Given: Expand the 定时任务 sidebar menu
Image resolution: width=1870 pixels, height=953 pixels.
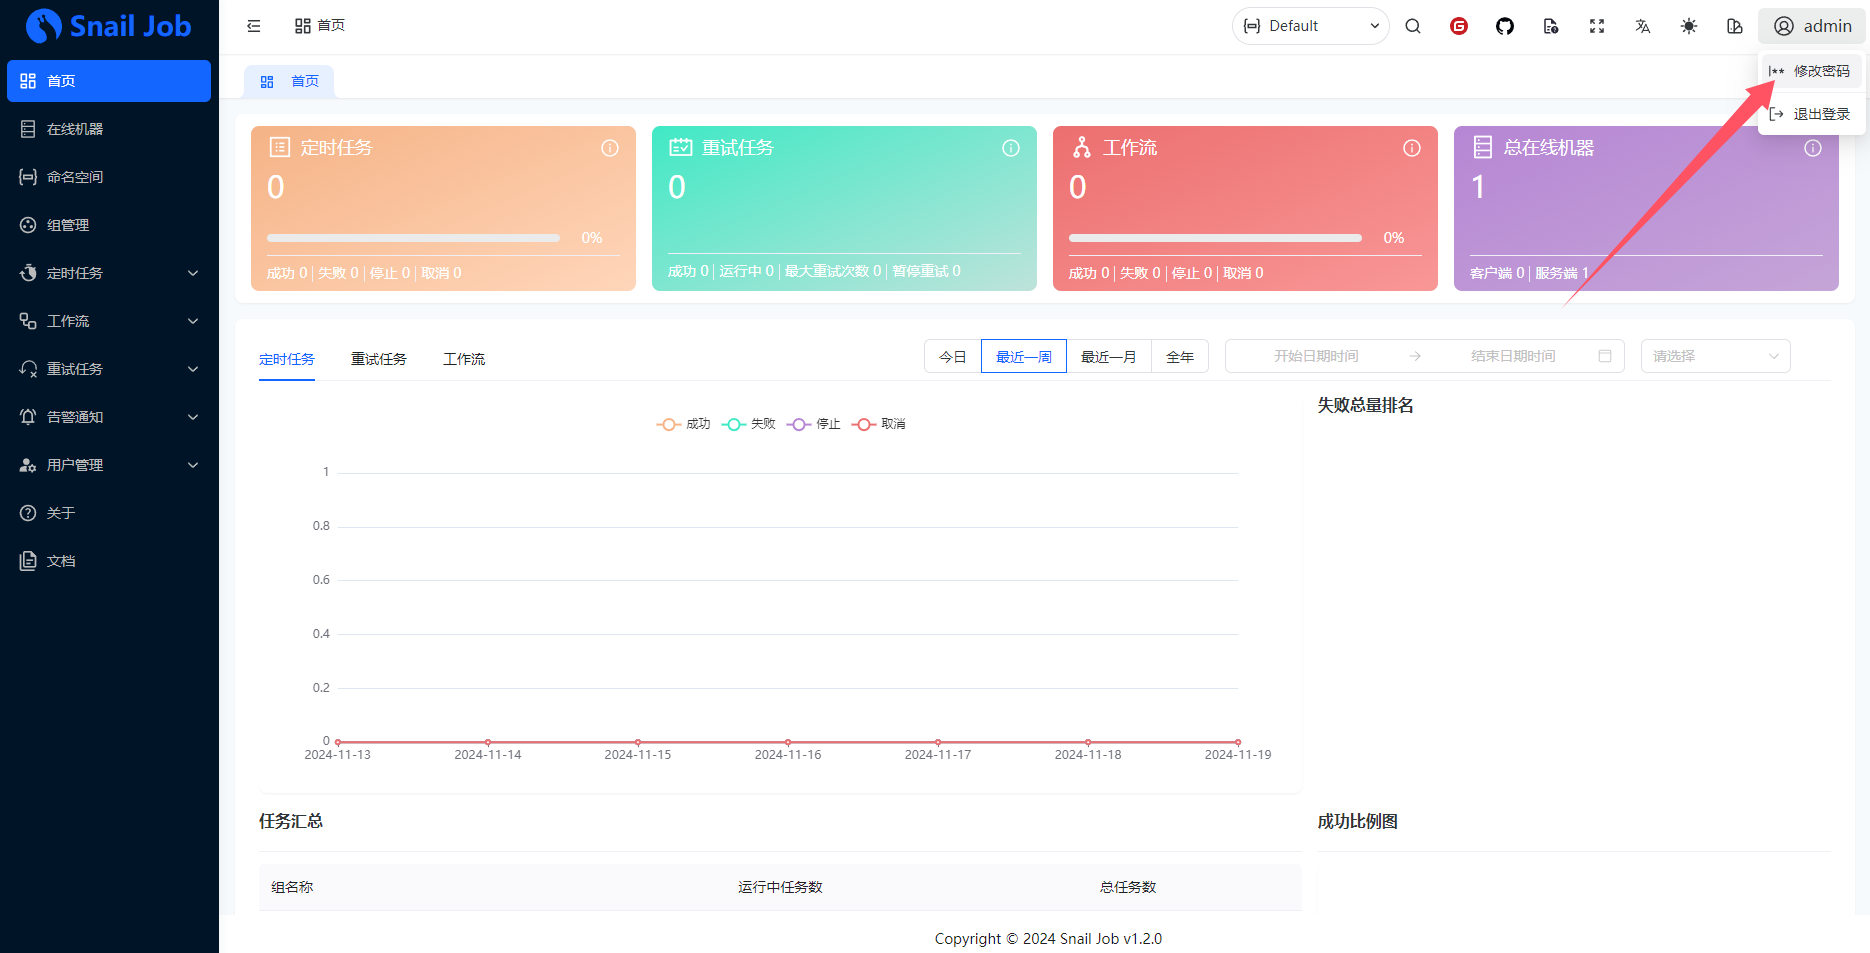Looking at the screenshot, I should point(108,273).
